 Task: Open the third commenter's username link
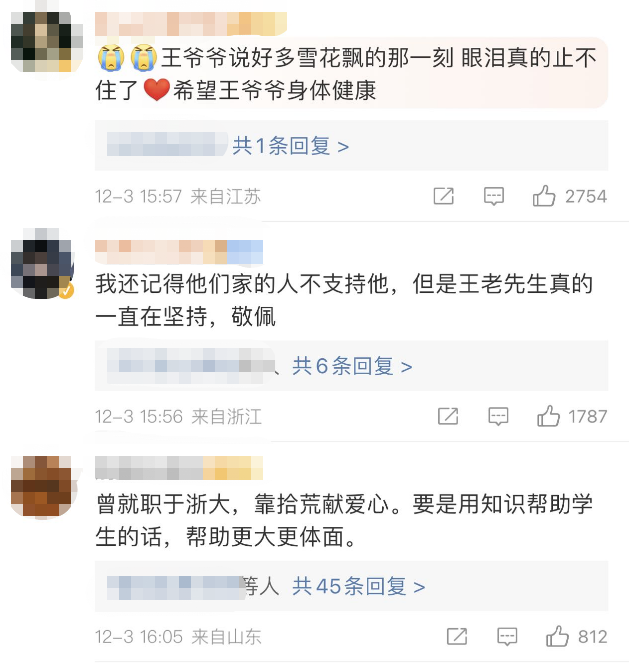point(179,468)
